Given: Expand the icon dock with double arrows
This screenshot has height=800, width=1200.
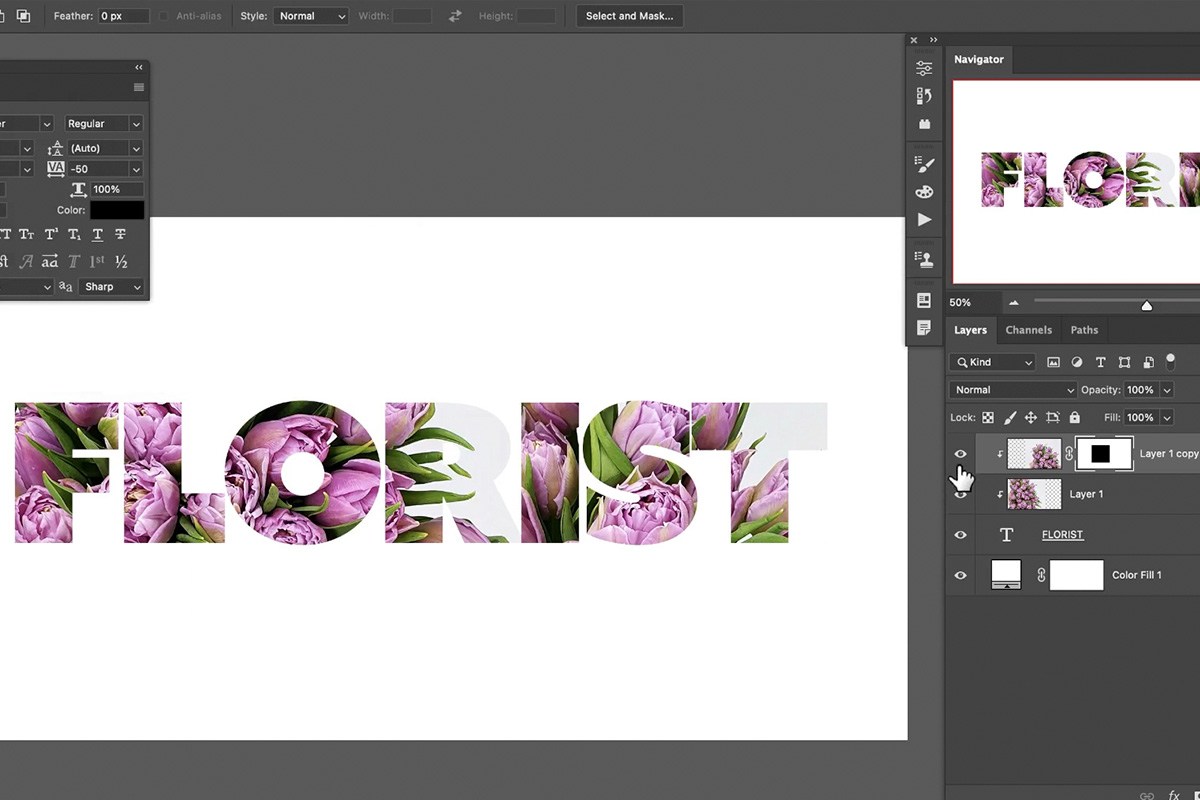Looking at the screenshot, I should 934,40.
